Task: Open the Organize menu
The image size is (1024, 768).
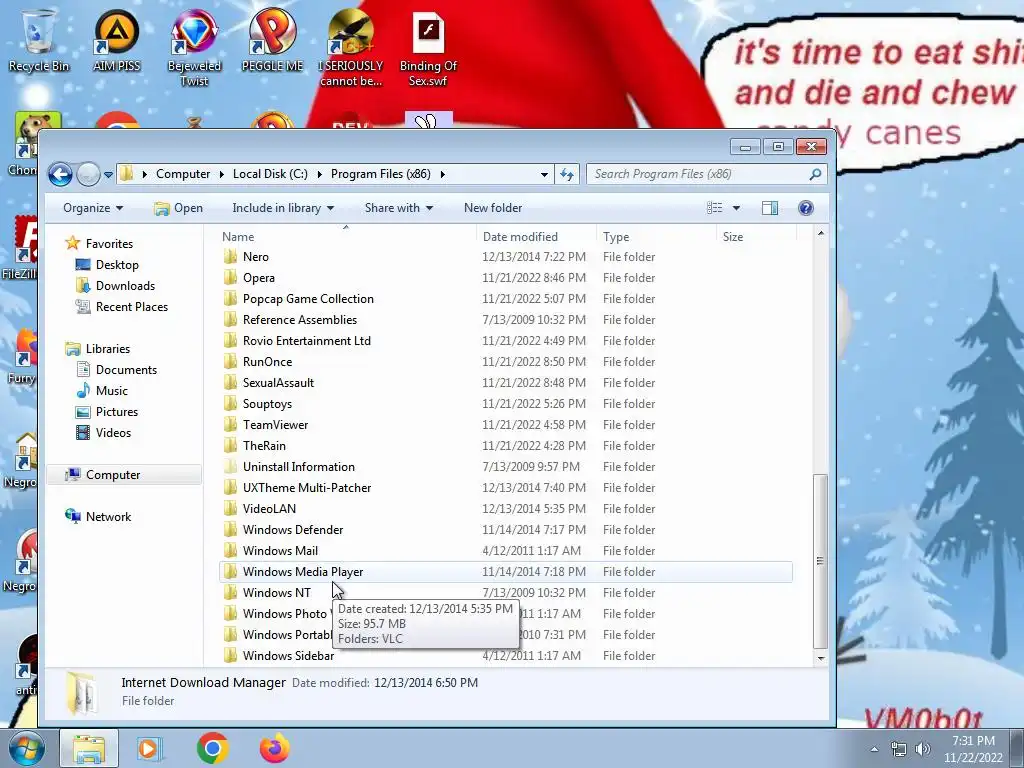Action: coord(93,208)
